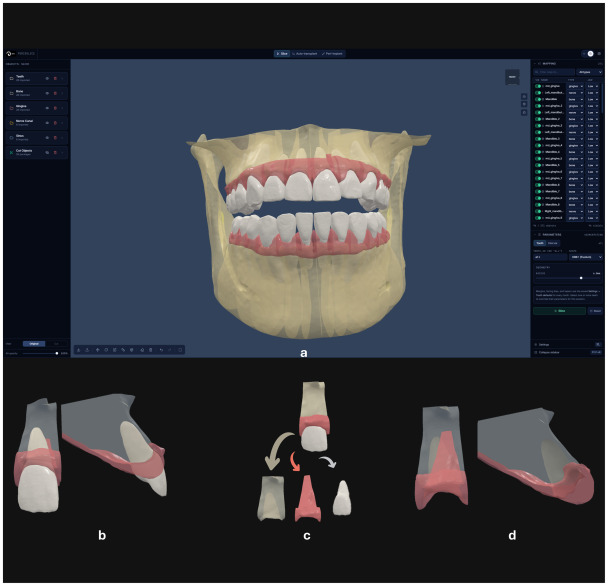Expand the Teeth group chevron
The width and height of the screenshot is (608, 586).
[62, 78]
